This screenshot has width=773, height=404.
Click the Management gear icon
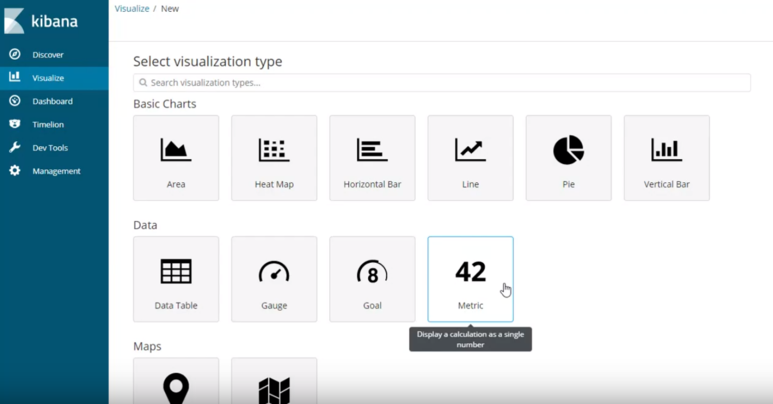(15, 171)
